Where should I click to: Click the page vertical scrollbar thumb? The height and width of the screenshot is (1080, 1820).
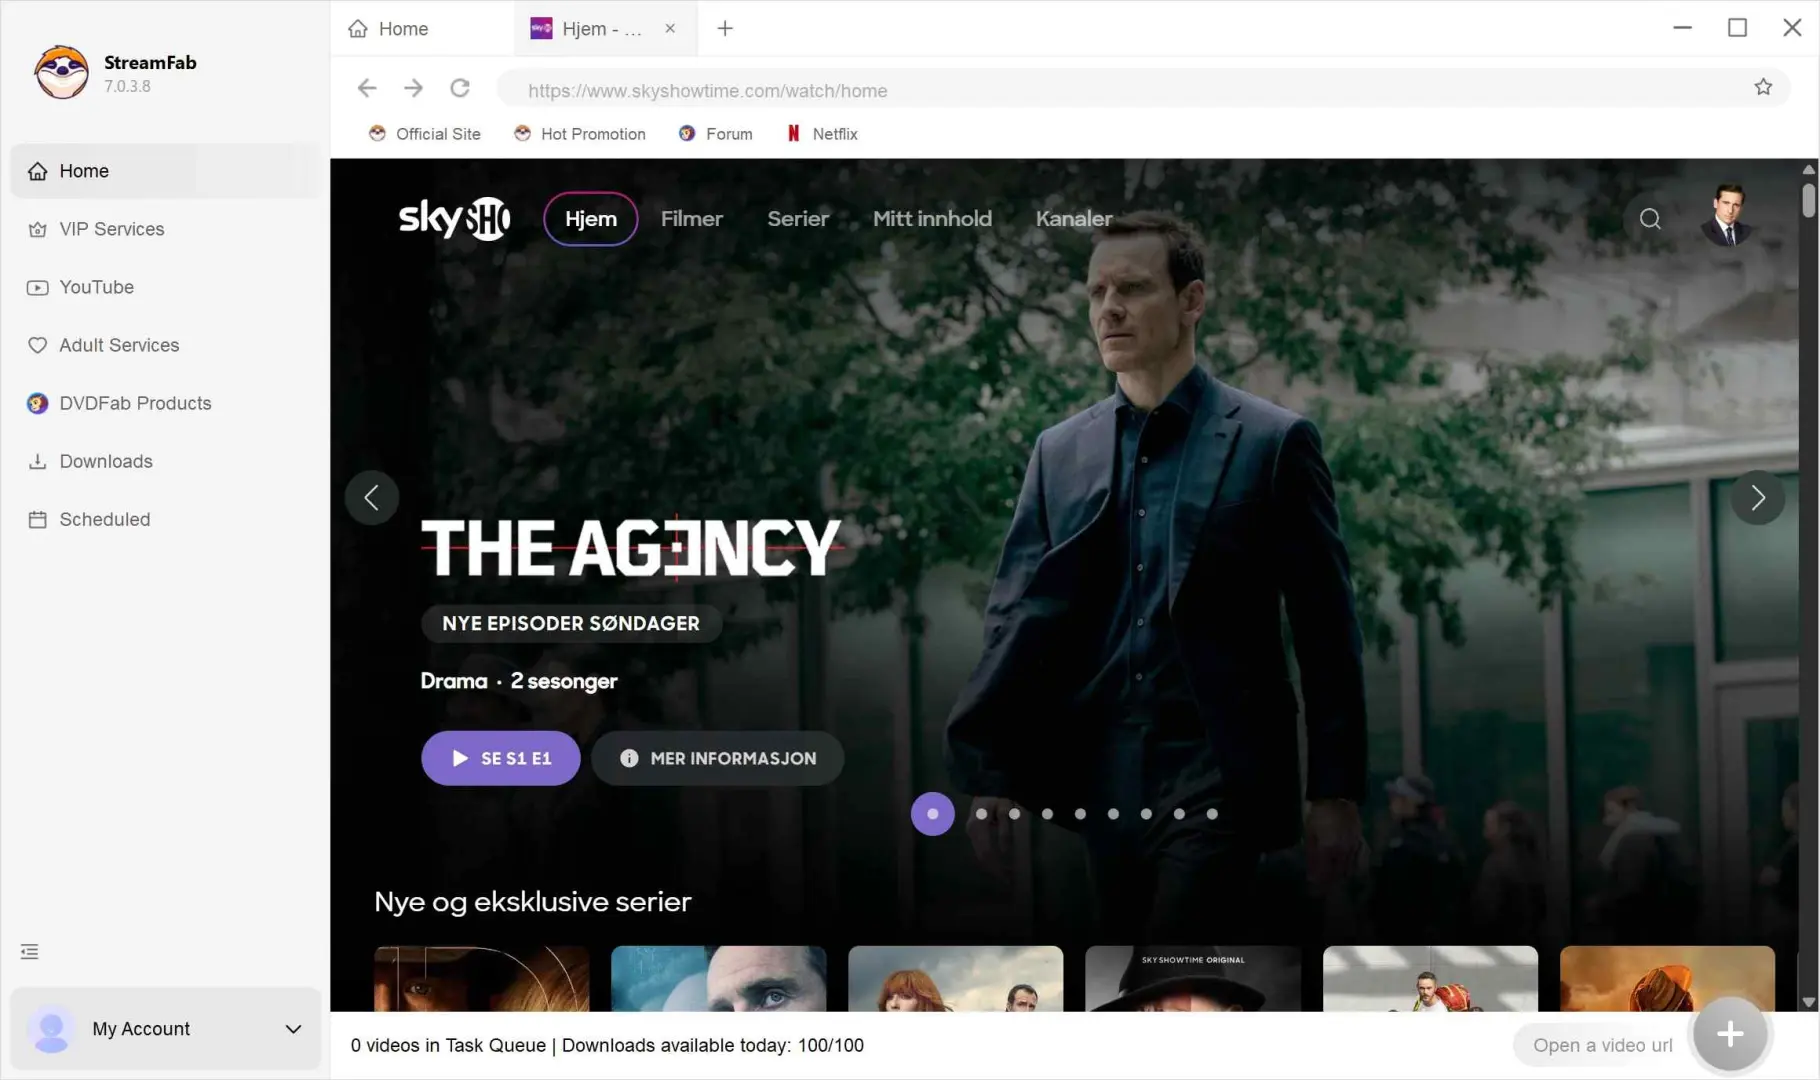pyautogui.click(x=1808, y=199)
